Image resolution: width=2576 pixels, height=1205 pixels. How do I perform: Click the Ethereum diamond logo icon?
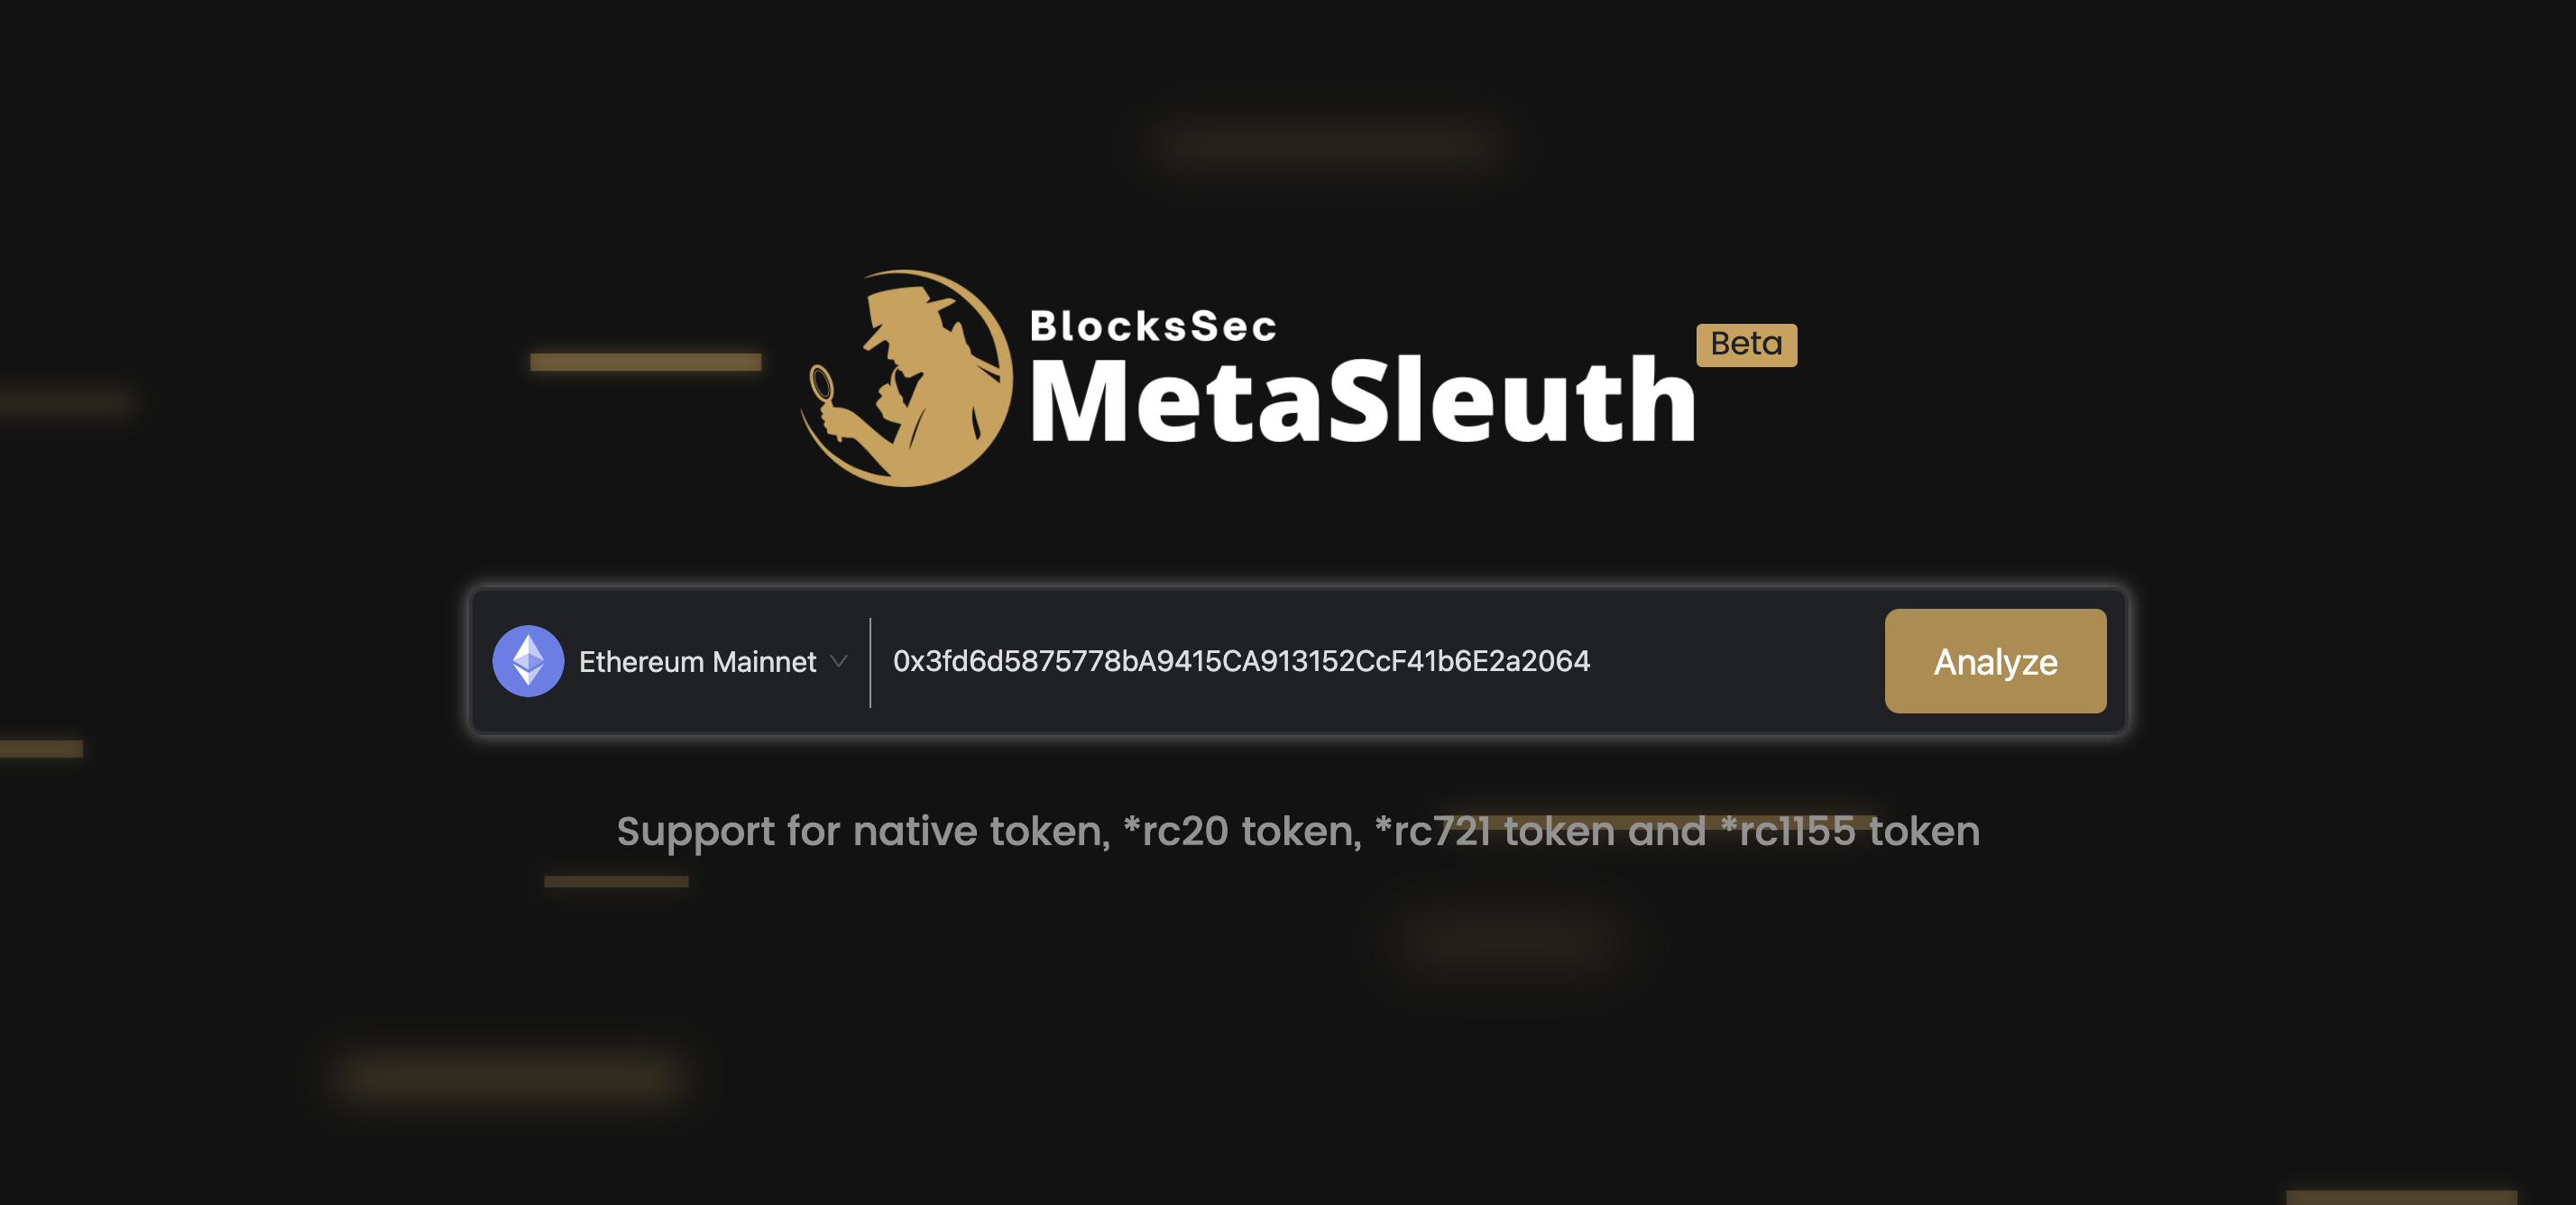point(528,661)
